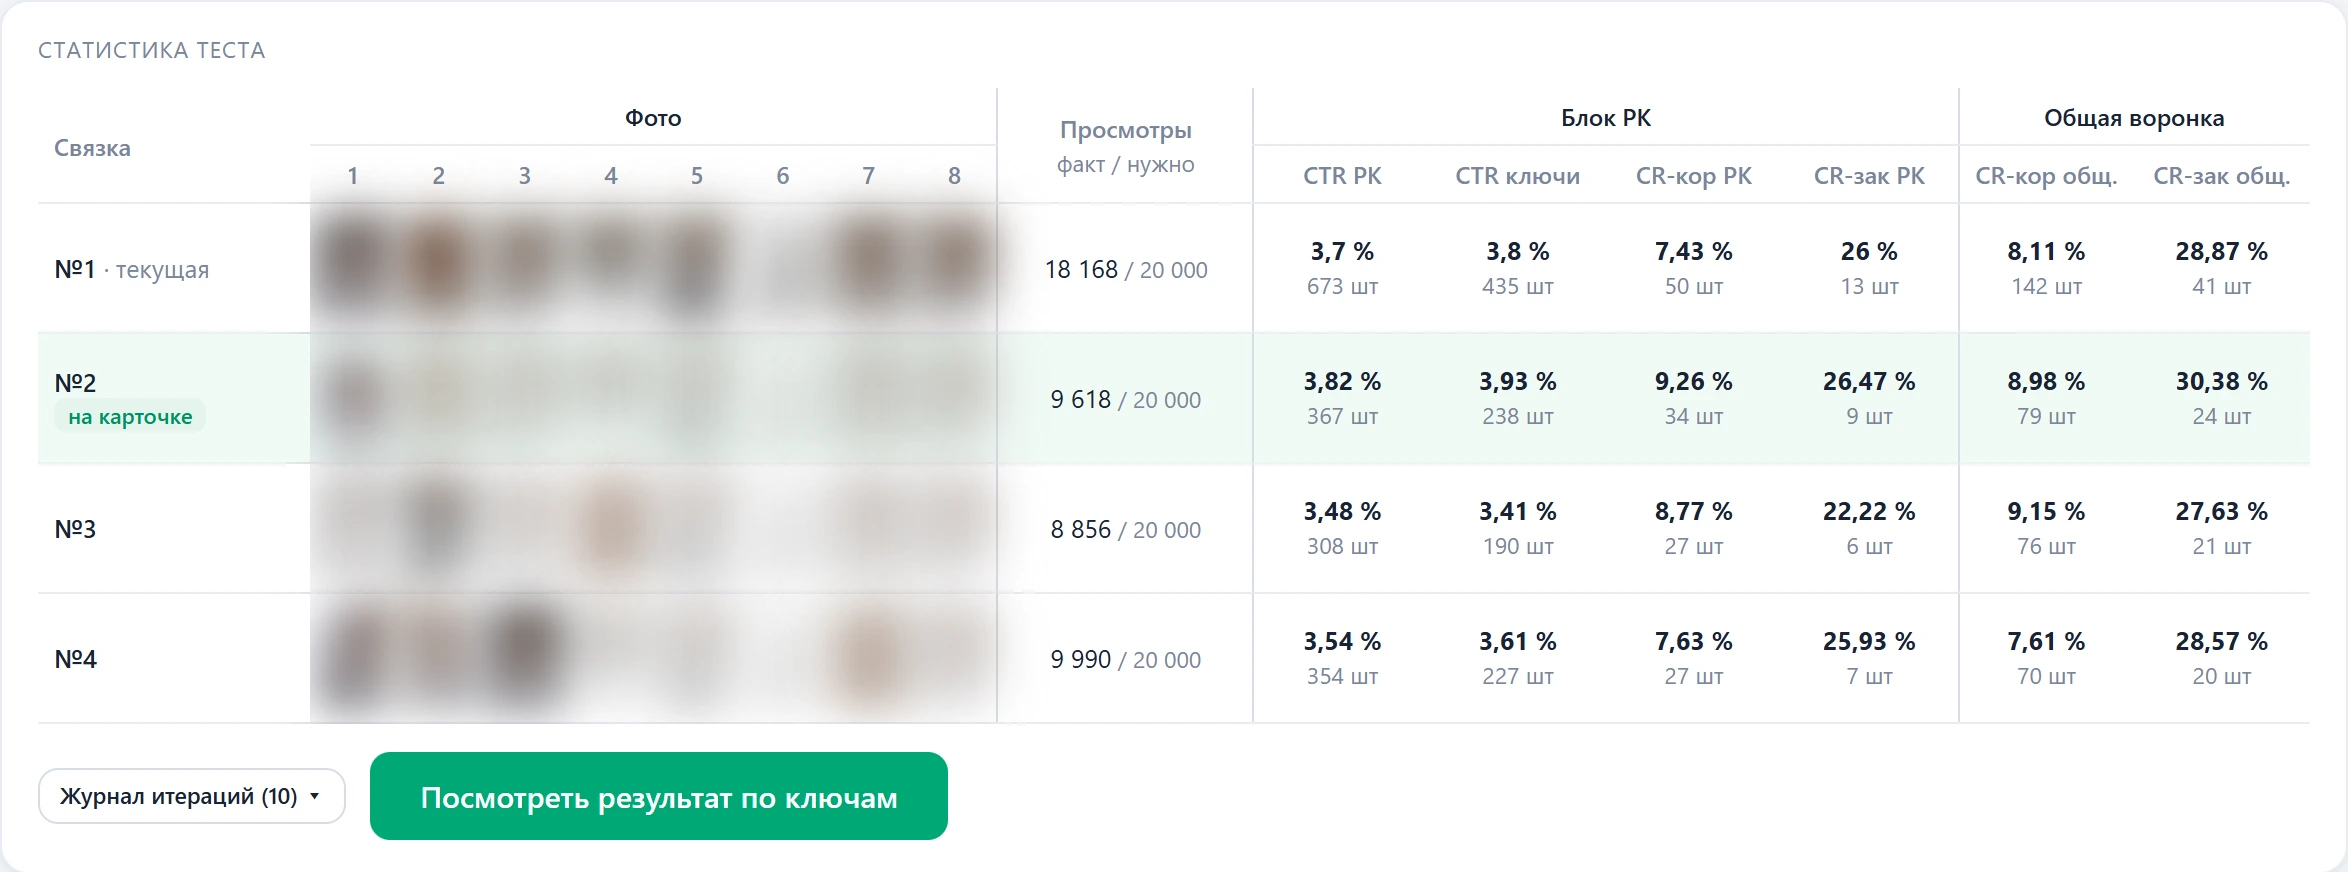Click the "3,48 %" CTR РК value
This screenshot has width=2348, height=872.
(x=1342, y=511)
